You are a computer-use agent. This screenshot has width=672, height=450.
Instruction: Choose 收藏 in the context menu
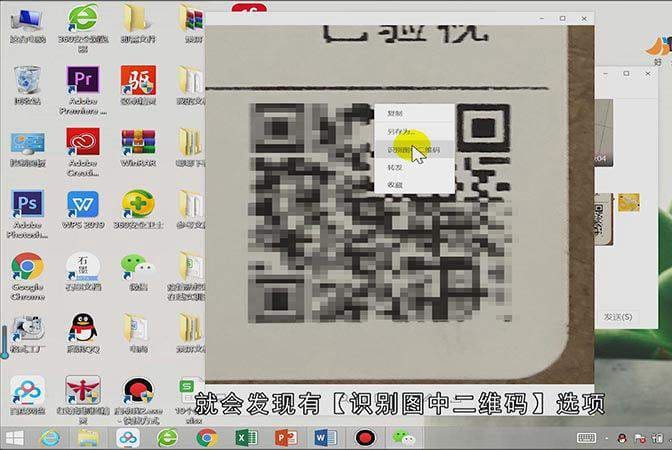point(414,185)
